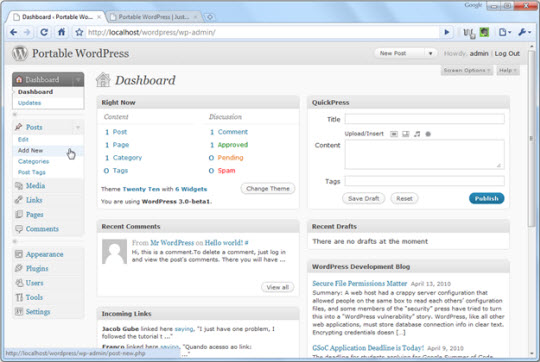
Task: Open the Twenty Ten theme link
Action: (141, 189)
